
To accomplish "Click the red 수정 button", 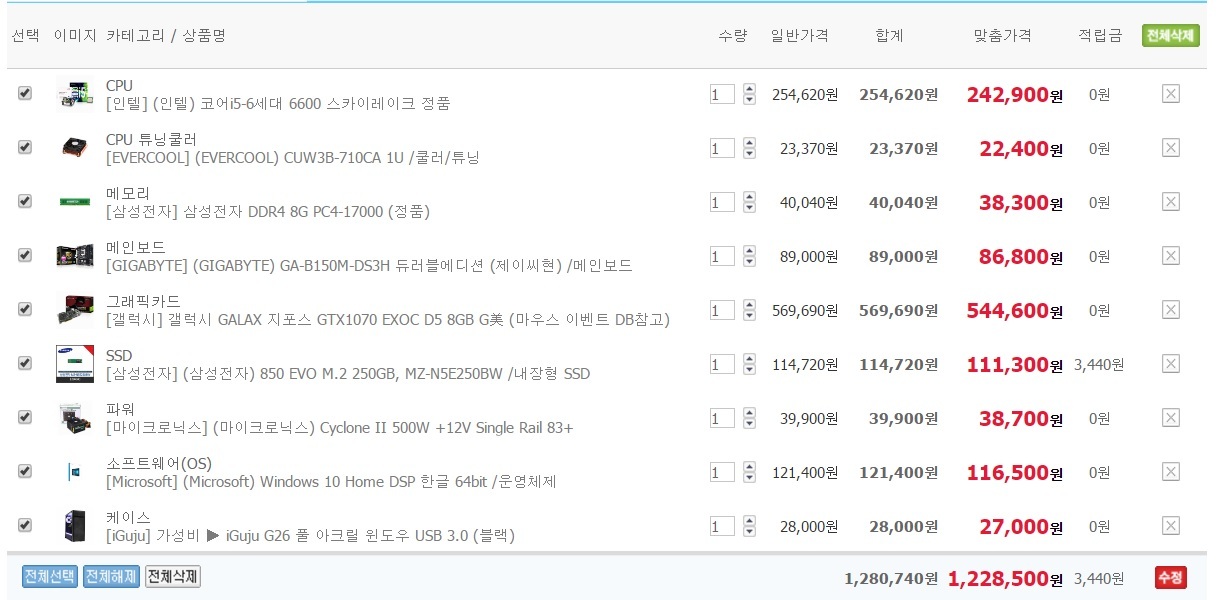I will pyautogui.click(x=1170, y=577).
